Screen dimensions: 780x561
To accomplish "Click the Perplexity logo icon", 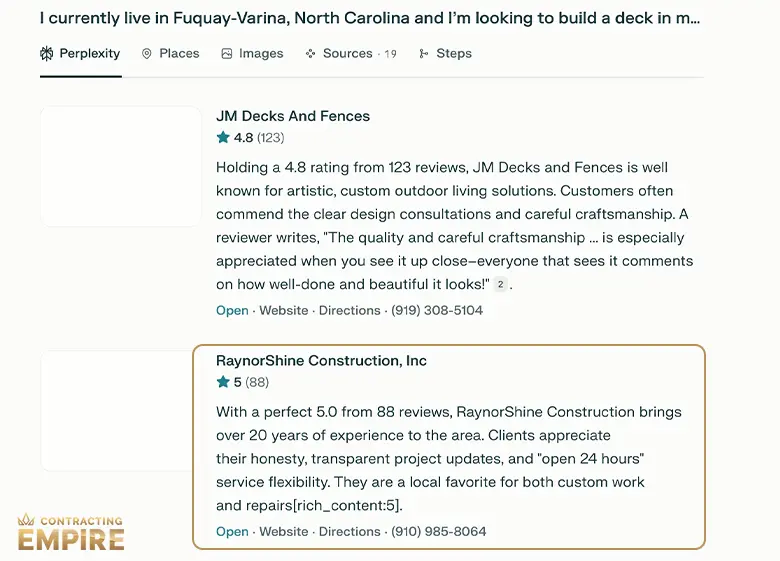I will (x=46, y=53).
